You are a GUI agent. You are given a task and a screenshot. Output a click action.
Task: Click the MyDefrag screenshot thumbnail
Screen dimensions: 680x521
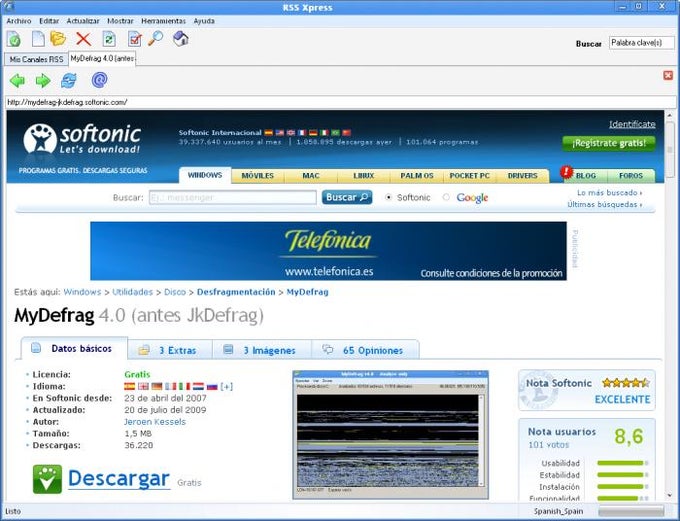point(390,435)
